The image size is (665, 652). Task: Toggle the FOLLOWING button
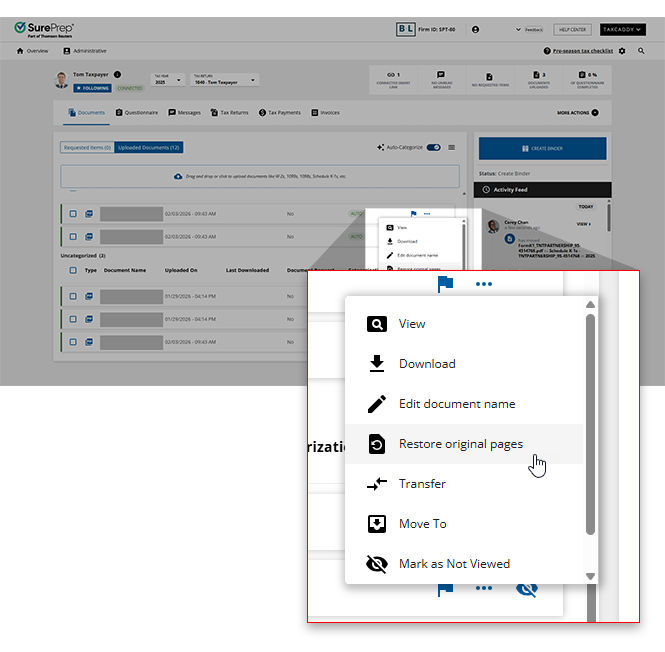[92, 88]
